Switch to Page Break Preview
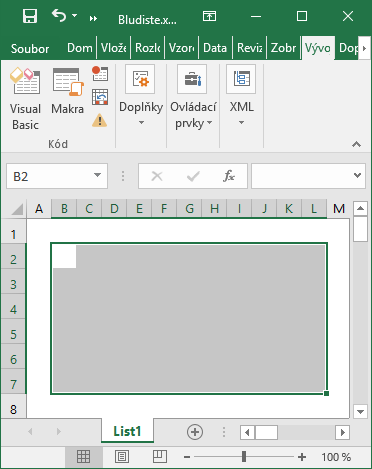 [x=160, y=457]
